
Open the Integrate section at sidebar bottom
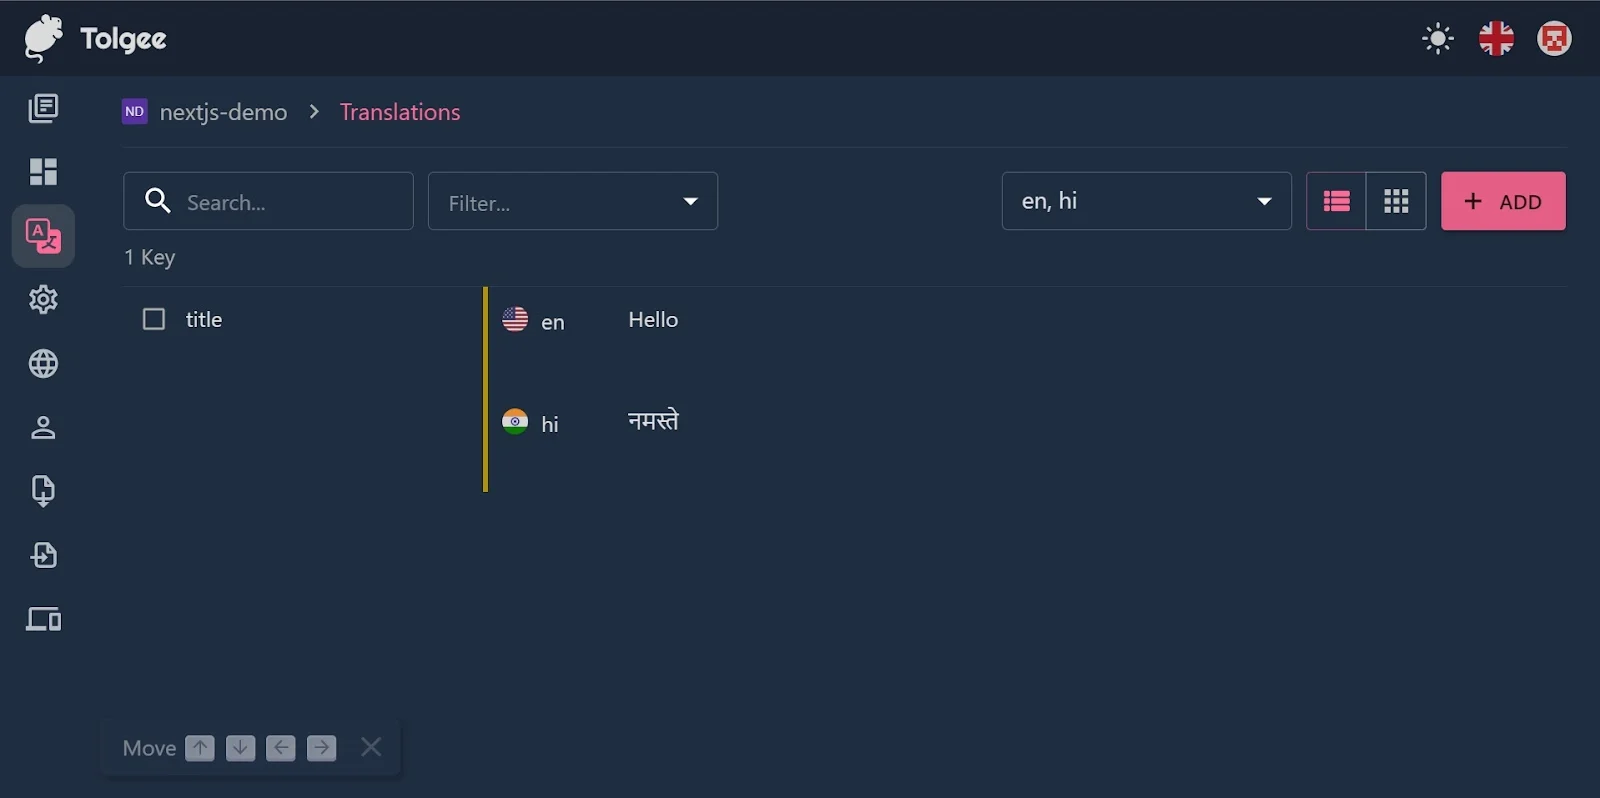pyautogui.click(x=43, y=619)
